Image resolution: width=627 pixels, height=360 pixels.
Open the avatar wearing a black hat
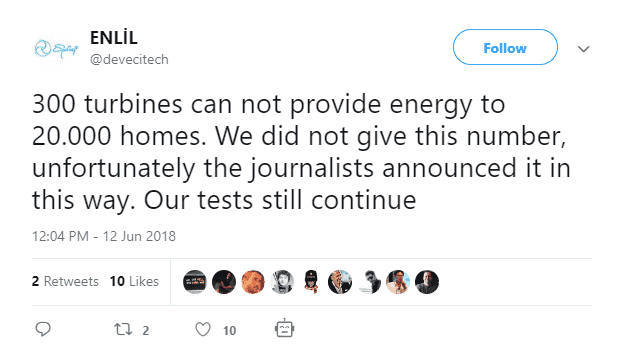[x=311, y=282]
